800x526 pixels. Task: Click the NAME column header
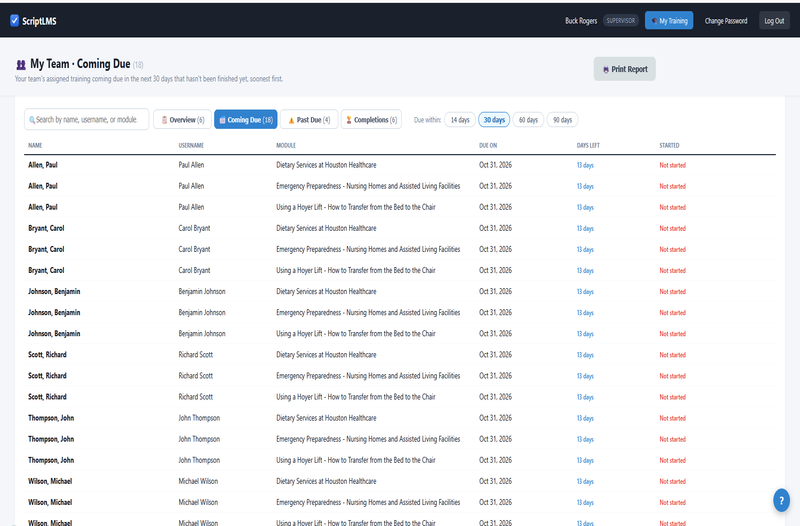coord(35,145)
